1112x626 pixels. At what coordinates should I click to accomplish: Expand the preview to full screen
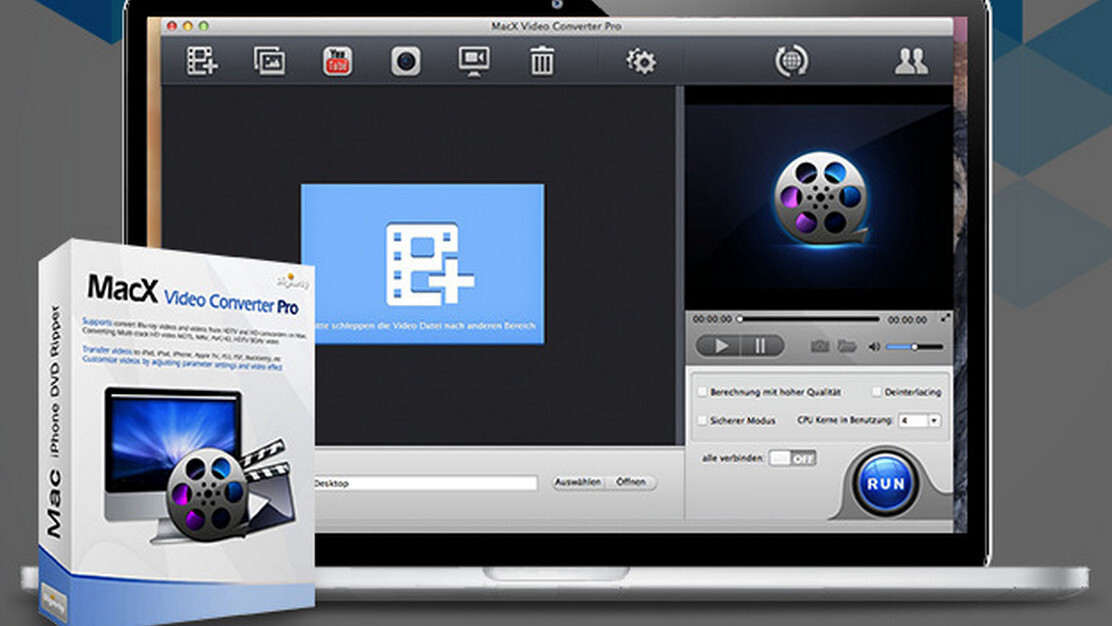945,318
